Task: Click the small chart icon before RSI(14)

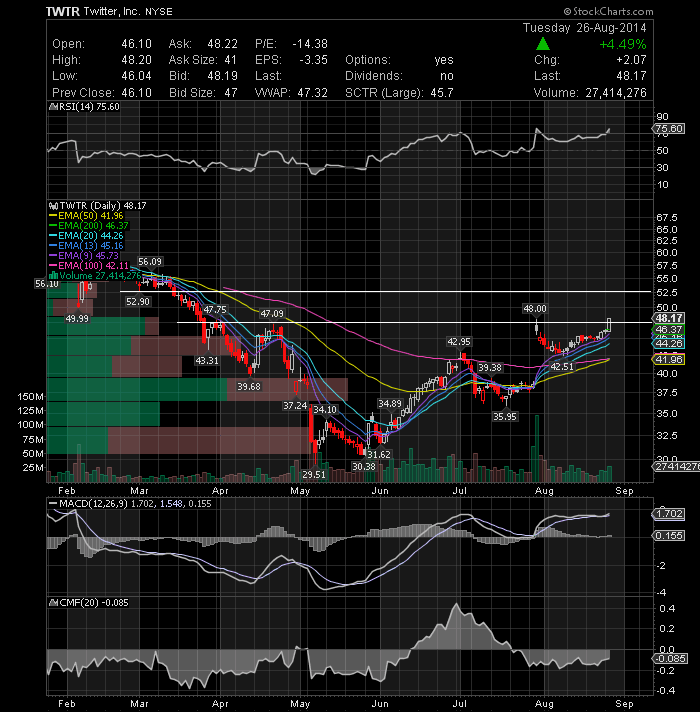Action: [x=52, y=107]
